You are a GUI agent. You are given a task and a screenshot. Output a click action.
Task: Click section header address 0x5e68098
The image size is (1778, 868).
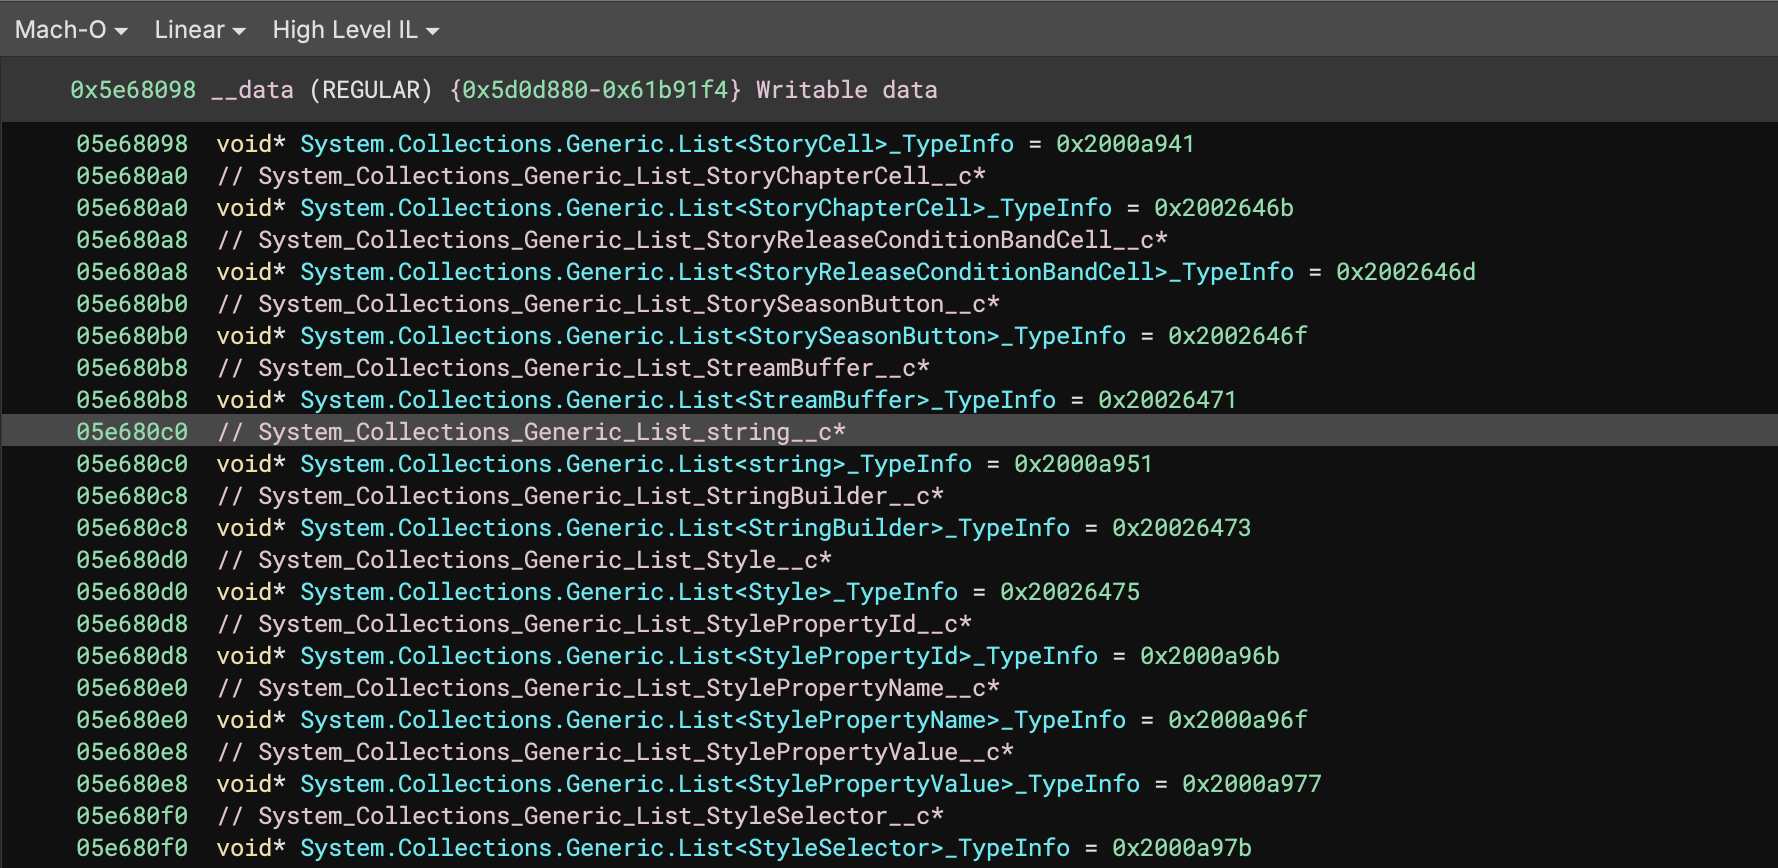point(133,90)
